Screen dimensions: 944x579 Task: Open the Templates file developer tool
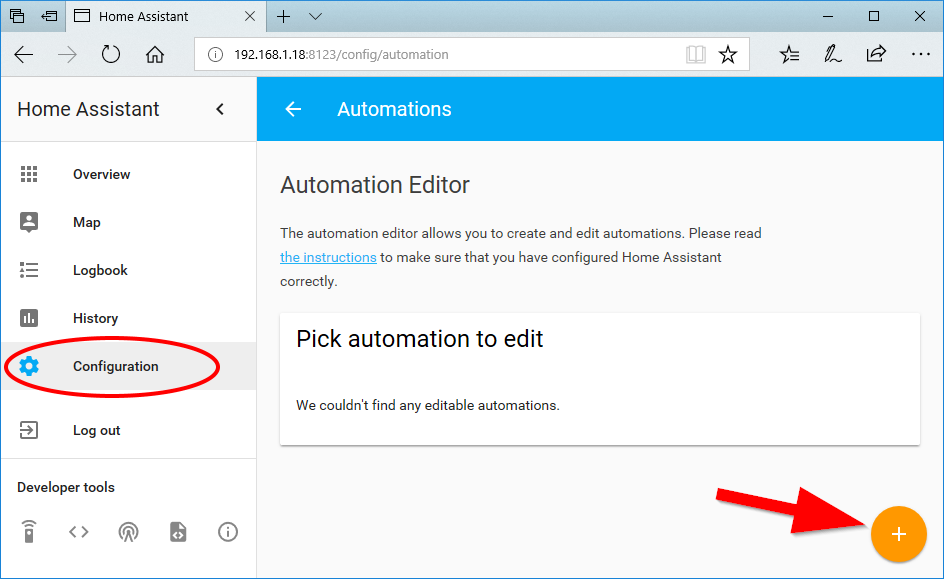[x=178, y=531]
